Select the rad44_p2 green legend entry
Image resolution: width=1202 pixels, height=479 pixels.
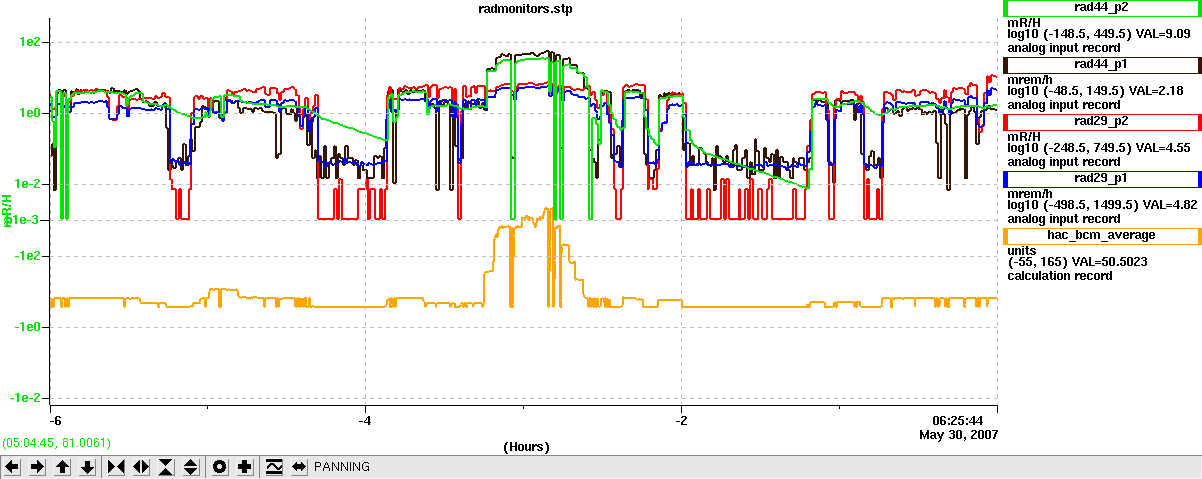1102,7
